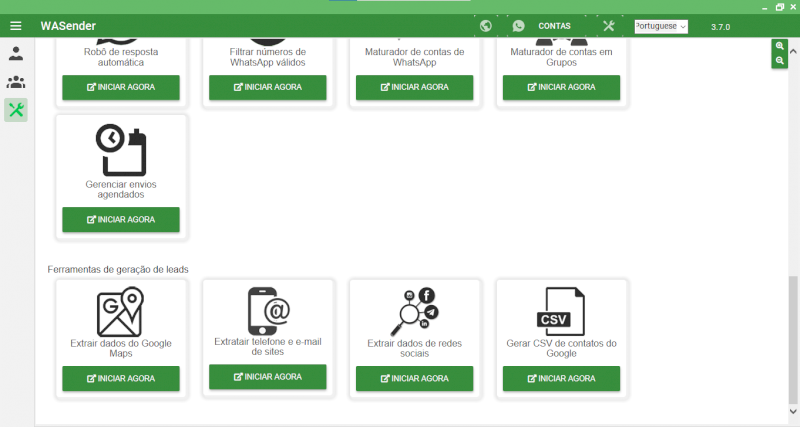Viewport: 800px width, 427px height.
Task: Minimize the WASender window
Action: point(765,8)
